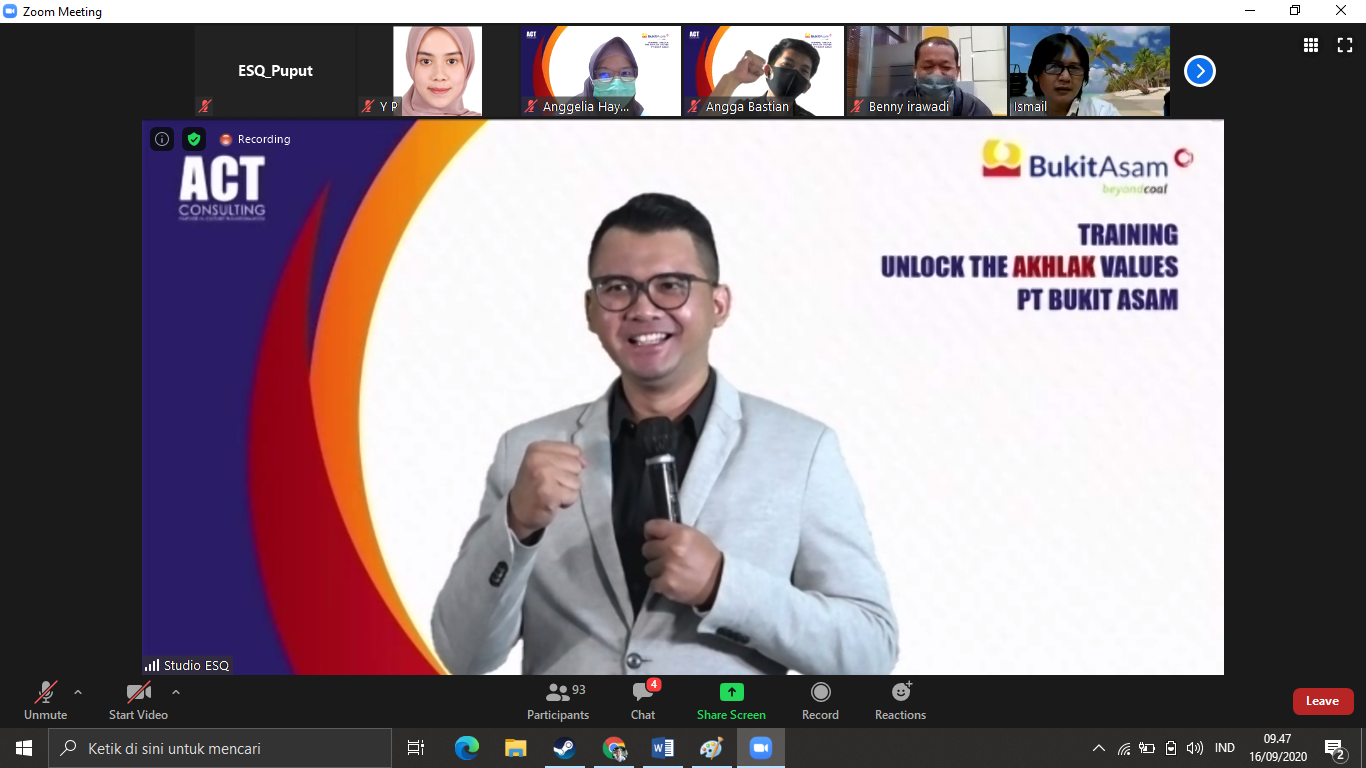Open the Participants panel
The image size is (1366, 768).
pyautogui.click(x=558, y=700)
